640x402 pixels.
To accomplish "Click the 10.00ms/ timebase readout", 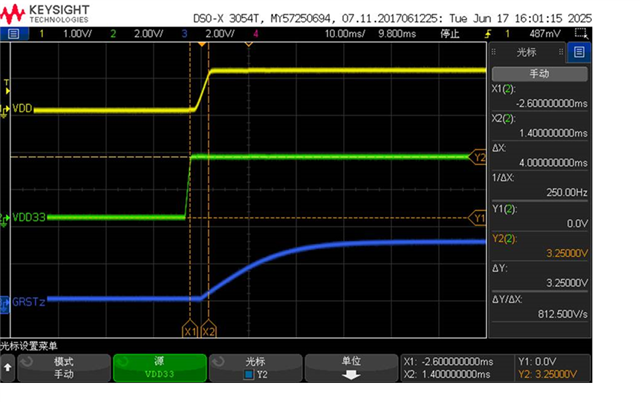I will point(345,34).
